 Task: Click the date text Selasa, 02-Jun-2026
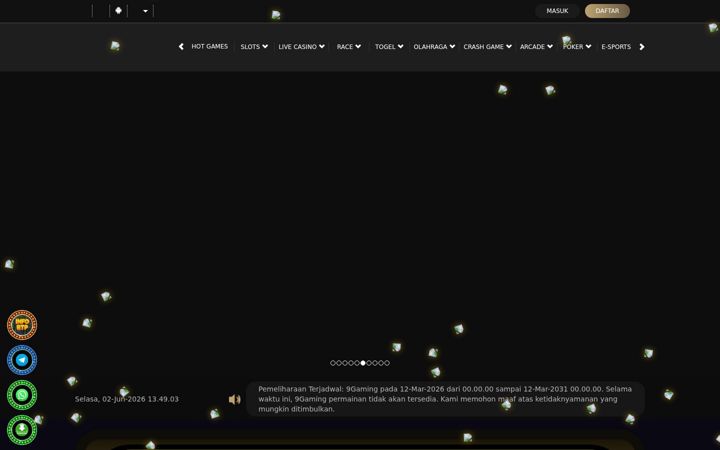110,399
